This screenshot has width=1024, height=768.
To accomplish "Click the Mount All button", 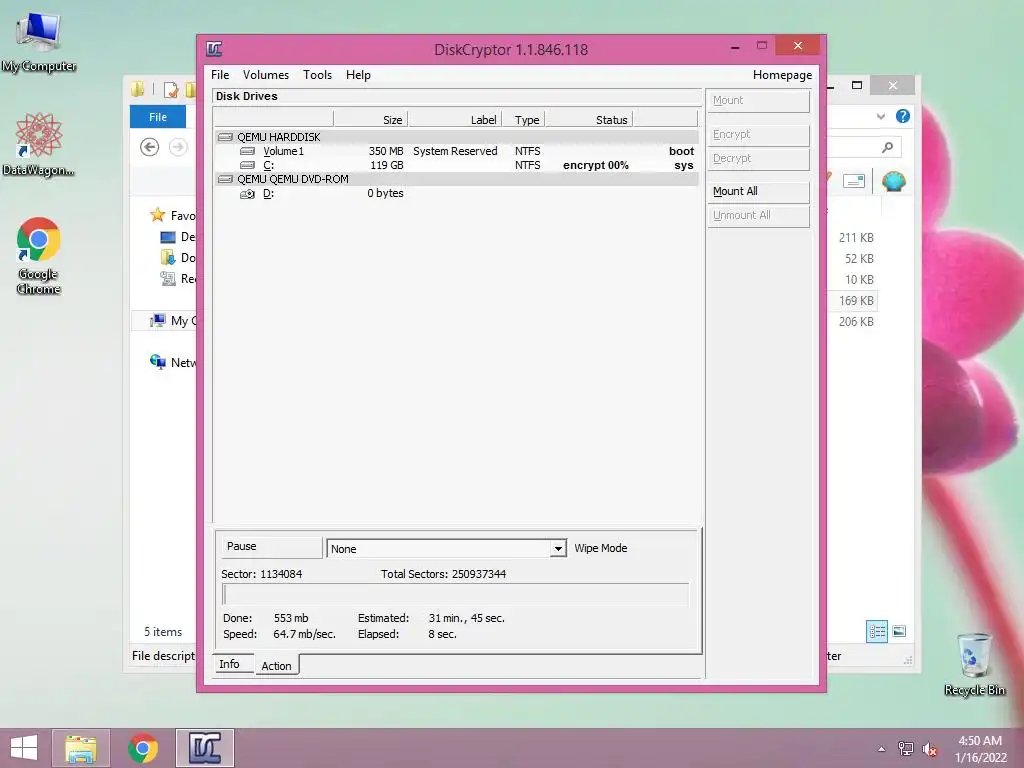I will [758, 191].
